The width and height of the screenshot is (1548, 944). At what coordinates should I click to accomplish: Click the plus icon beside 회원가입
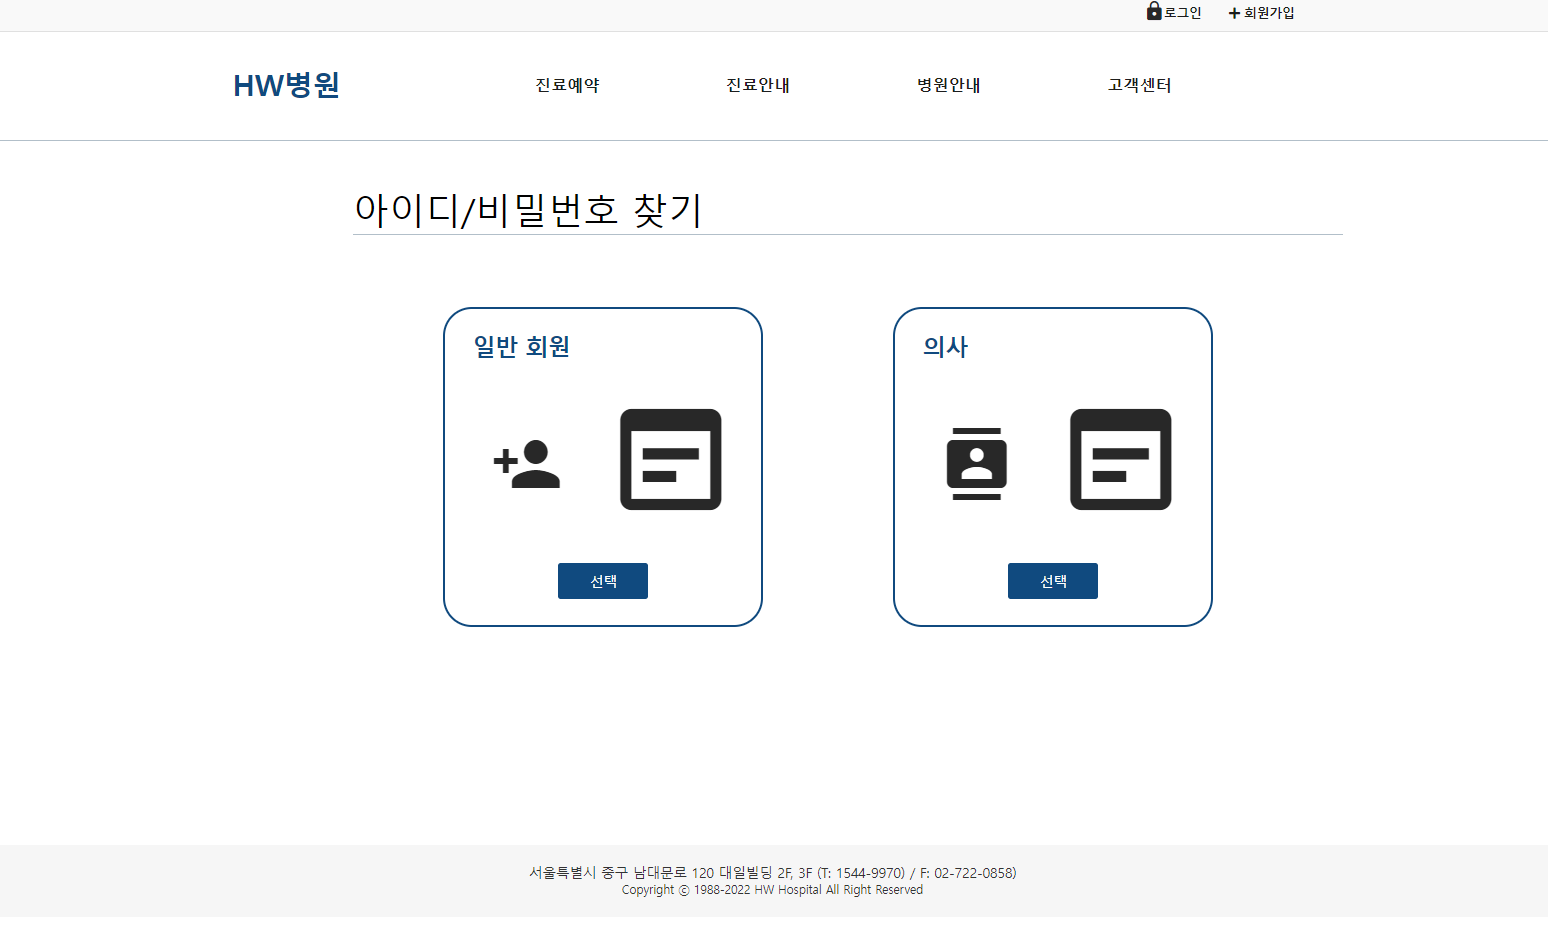pos(1231,13)
